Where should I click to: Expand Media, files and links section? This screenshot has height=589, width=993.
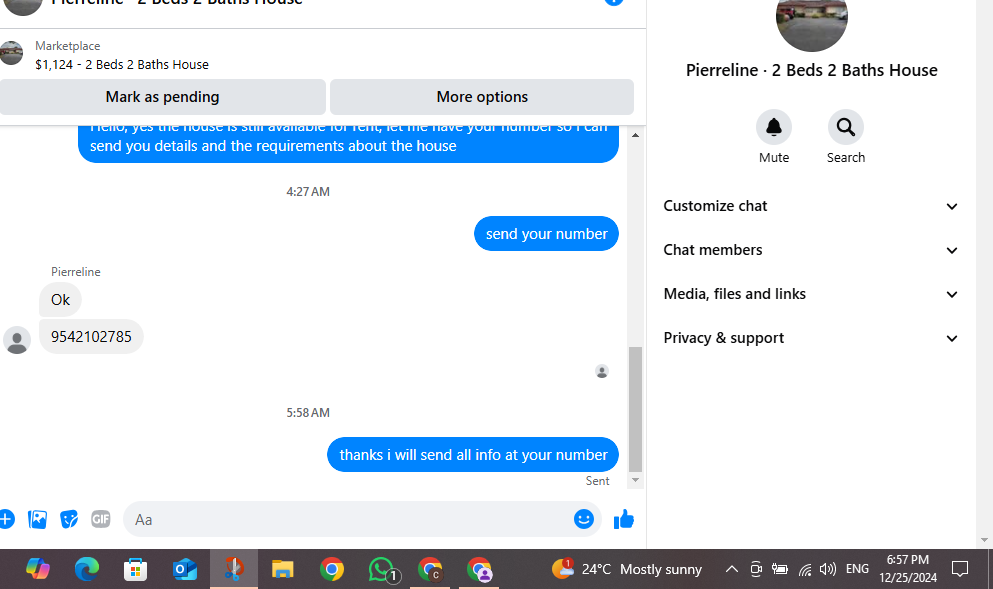point(810,294)
